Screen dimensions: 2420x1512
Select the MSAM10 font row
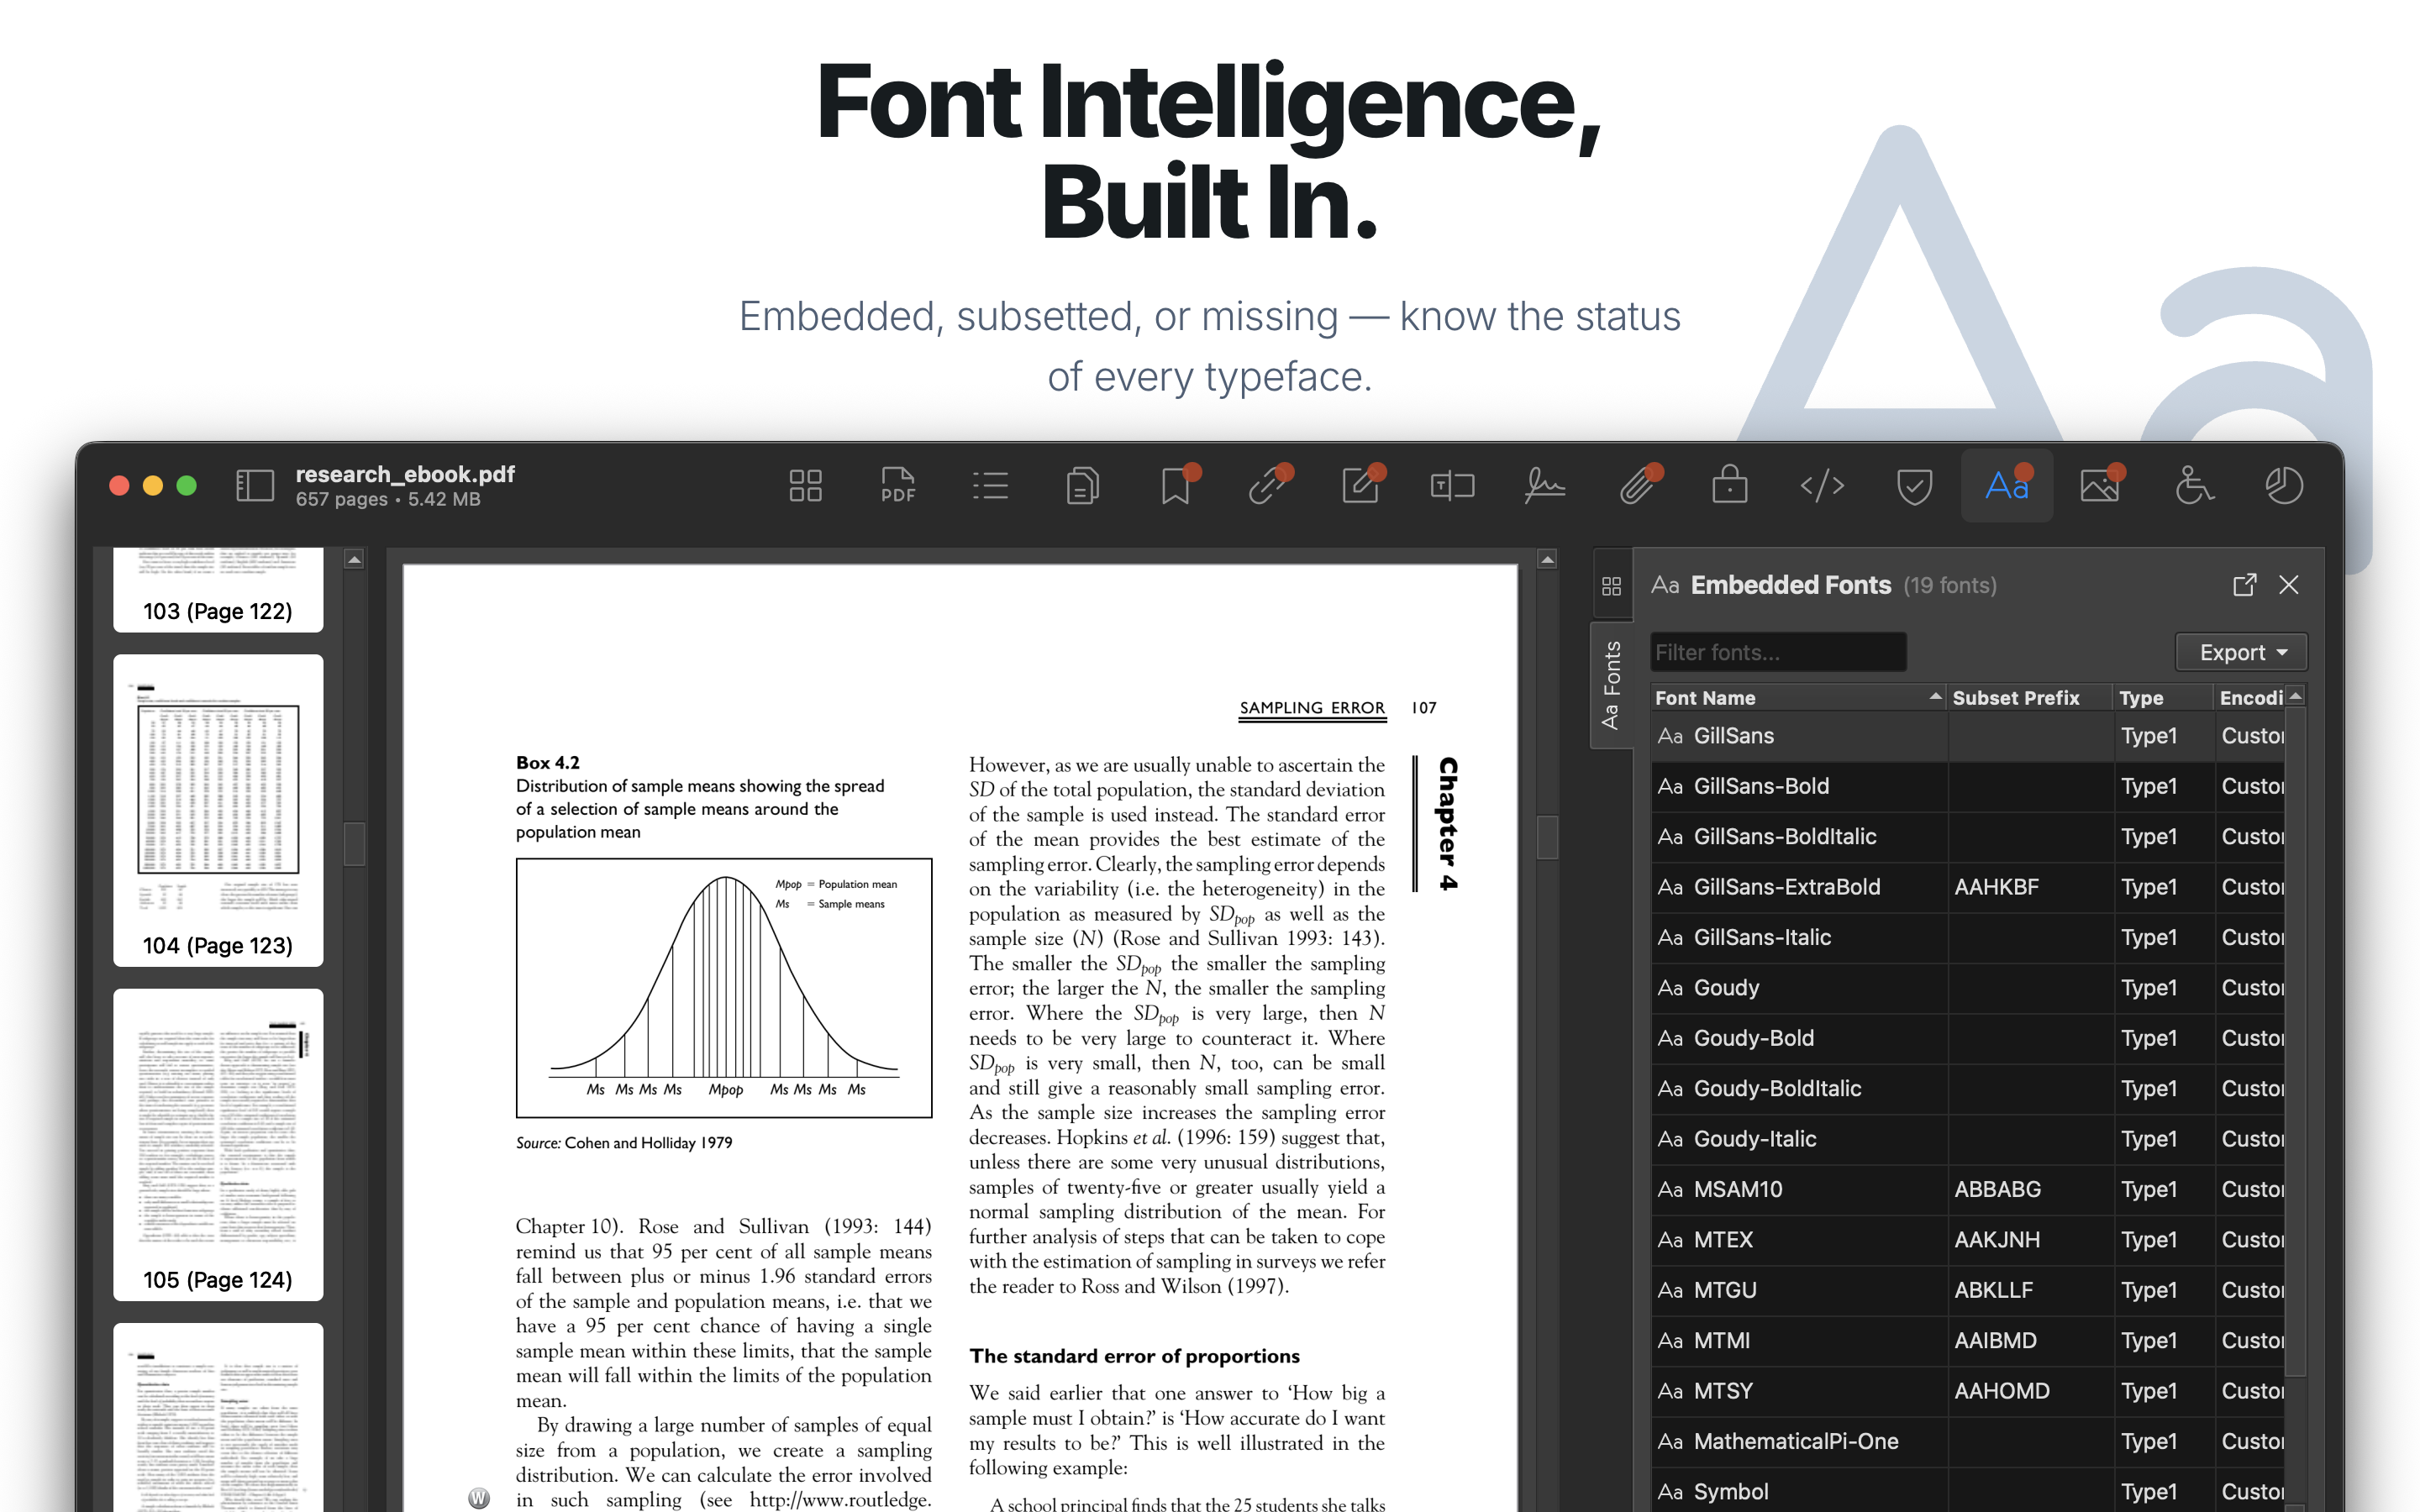[1967, 1190]
